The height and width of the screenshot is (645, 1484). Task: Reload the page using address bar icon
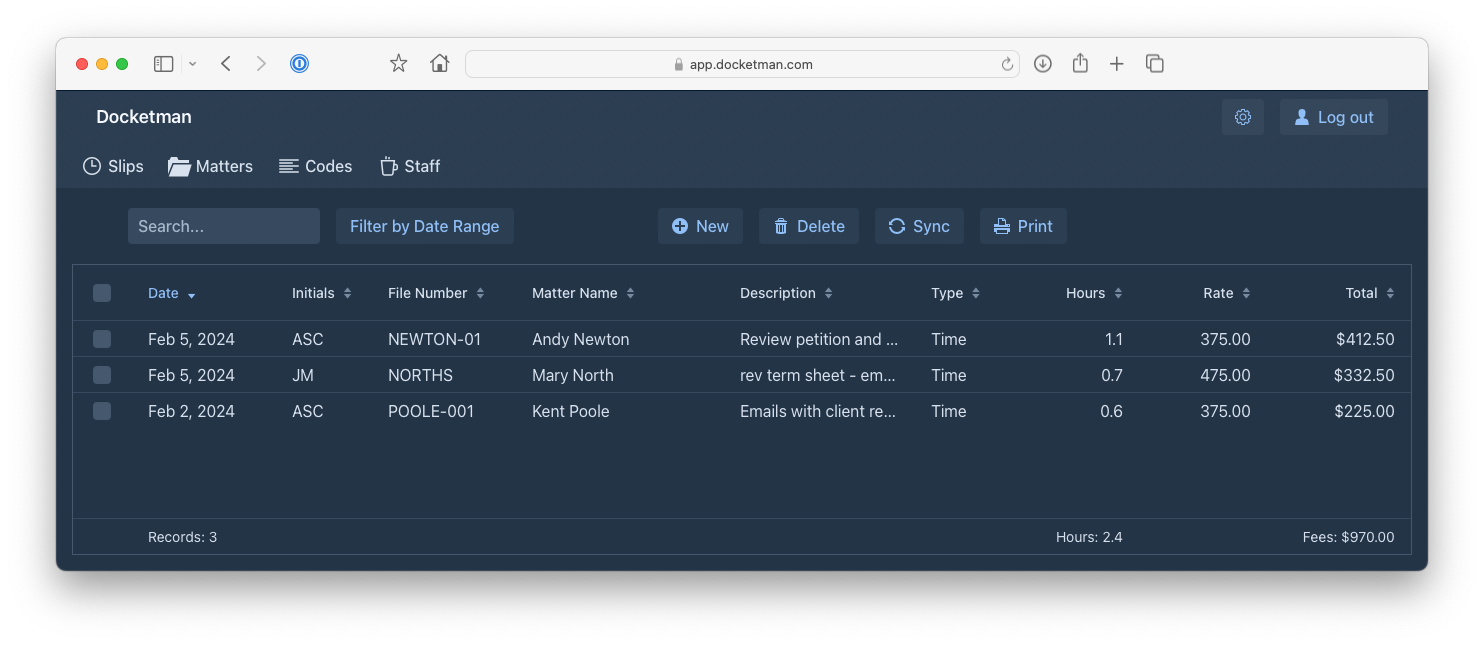click(1006, 64)
